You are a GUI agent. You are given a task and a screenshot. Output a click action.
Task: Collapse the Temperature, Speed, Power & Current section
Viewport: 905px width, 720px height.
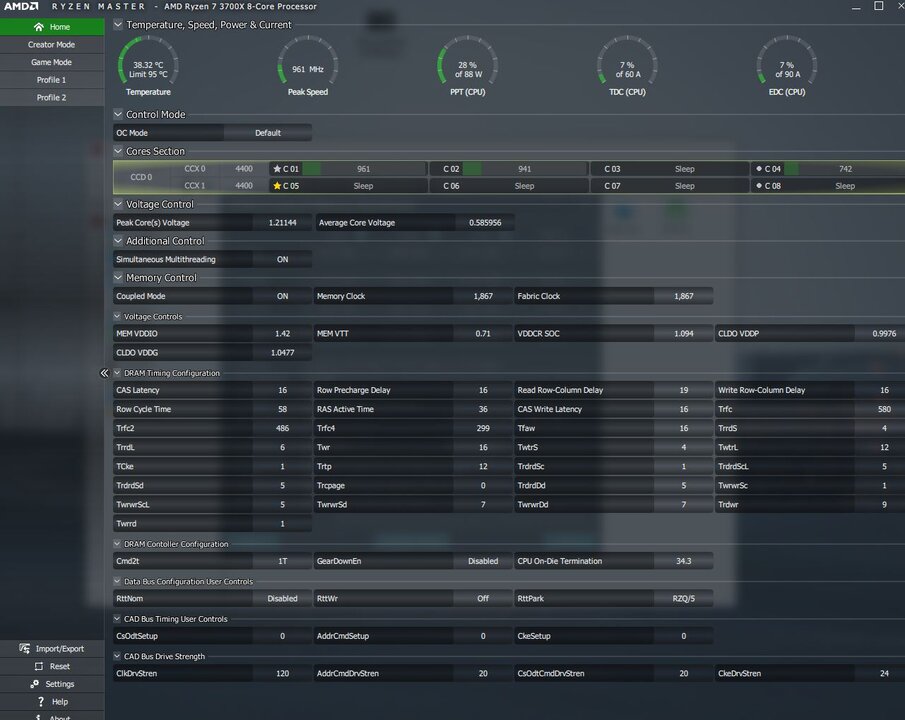118,24
